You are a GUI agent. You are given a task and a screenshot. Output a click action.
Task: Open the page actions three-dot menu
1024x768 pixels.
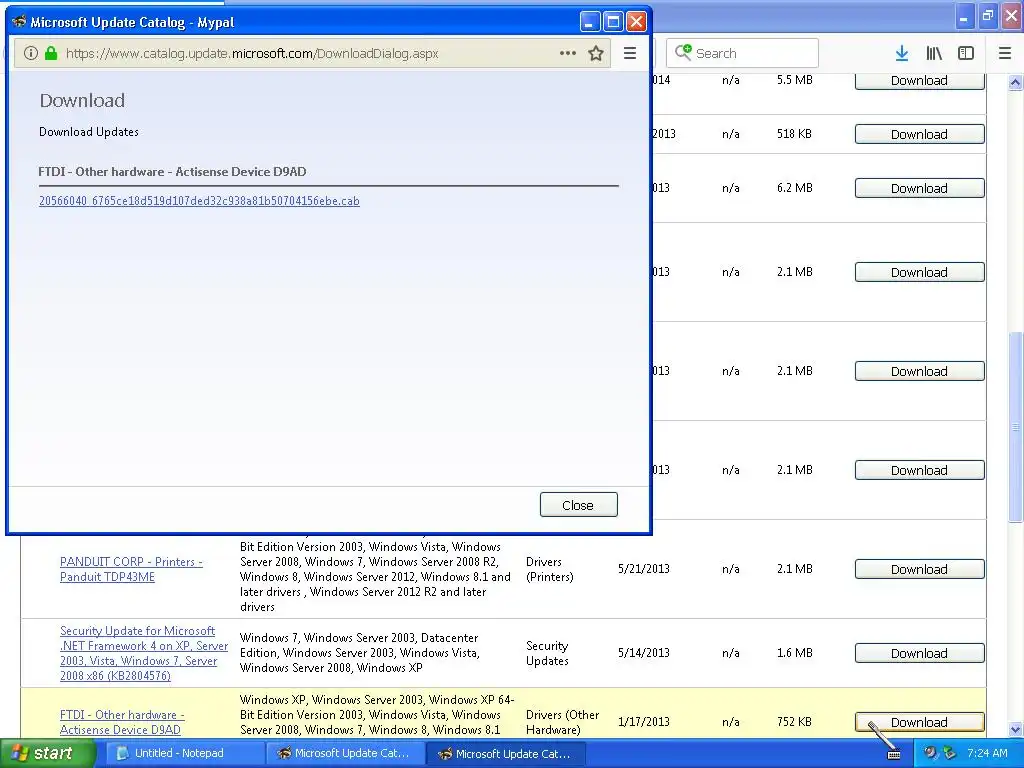point(568,54)
